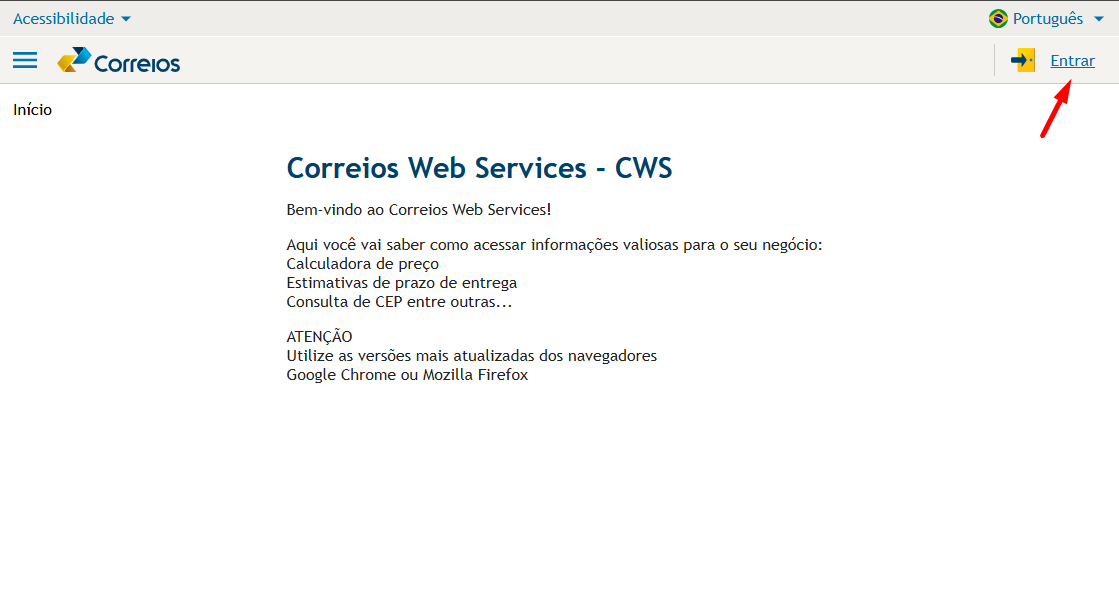The width and height of the screenshot is (1119, 605).
Task: Click 'Consulta de CEP entre outras...' text
Action: tap(399, 302)
